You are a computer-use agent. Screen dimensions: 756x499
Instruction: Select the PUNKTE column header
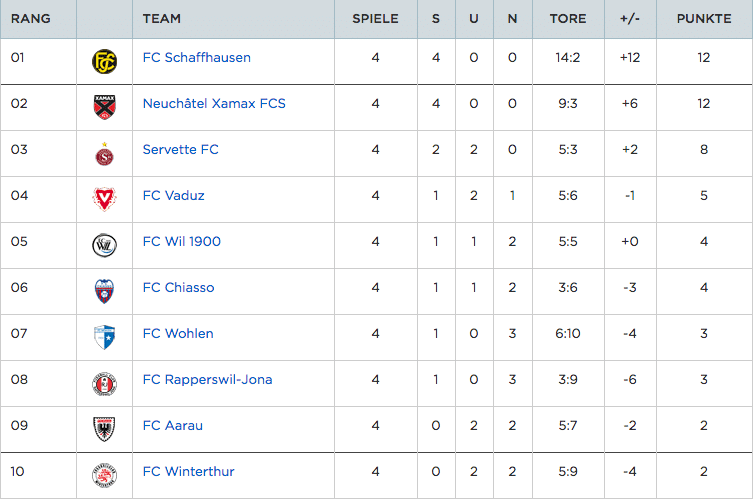click(x=704, y=19)
